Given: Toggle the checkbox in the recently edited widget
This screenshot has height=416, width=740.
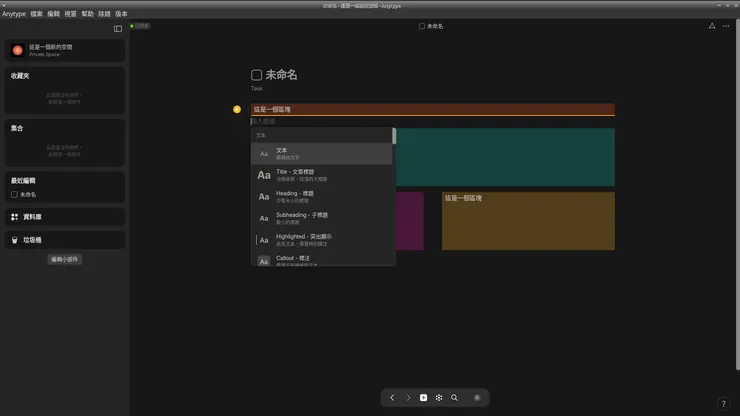Looking at the screenshot, I should pyautogui.click(x=14, y=195).
